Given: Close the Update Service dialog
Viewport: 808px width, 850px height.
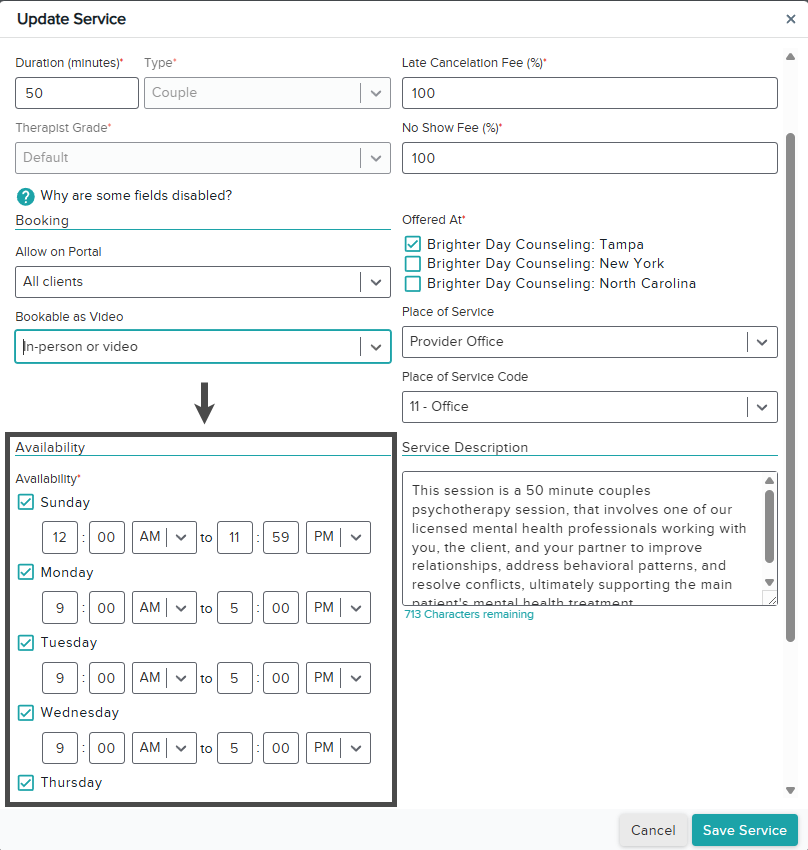Looking at the screenshot, I should pyautogui.click(x=791, y=19).
